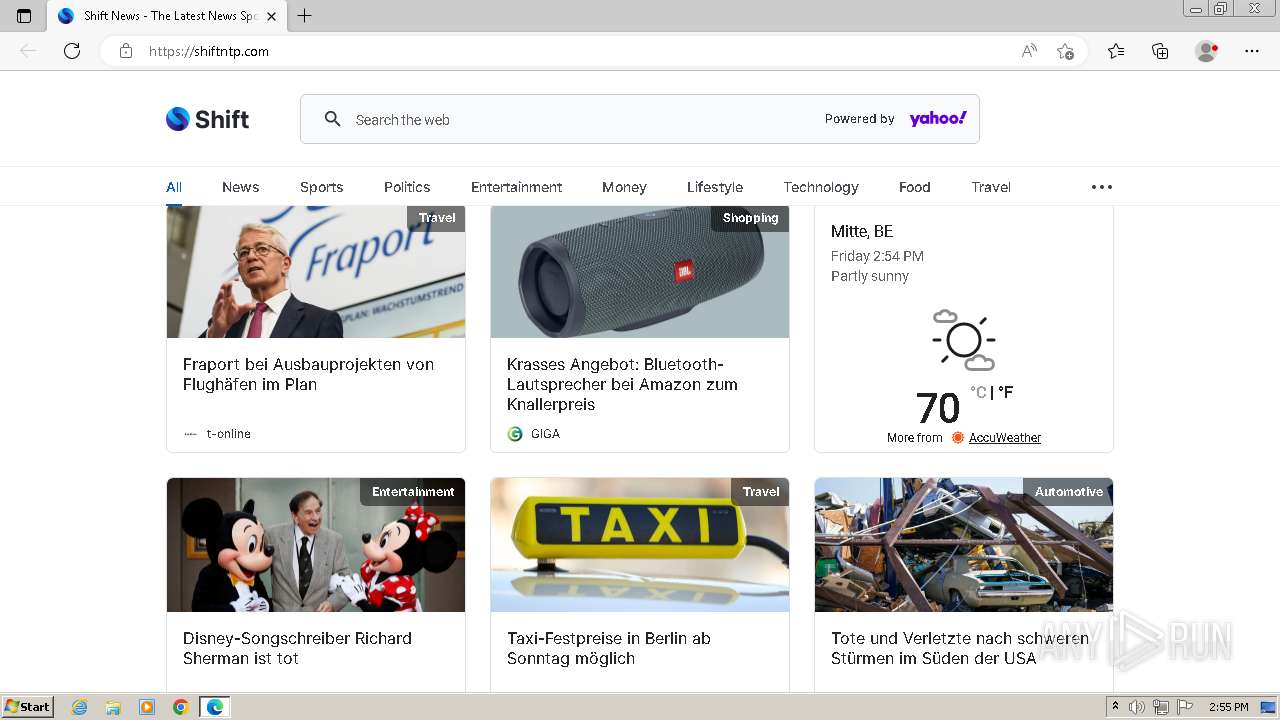Image resolution: width=1280 pixels, height=720 pixels.
Task: Open media player from taskbar
Action: click(x=147, y=707)
